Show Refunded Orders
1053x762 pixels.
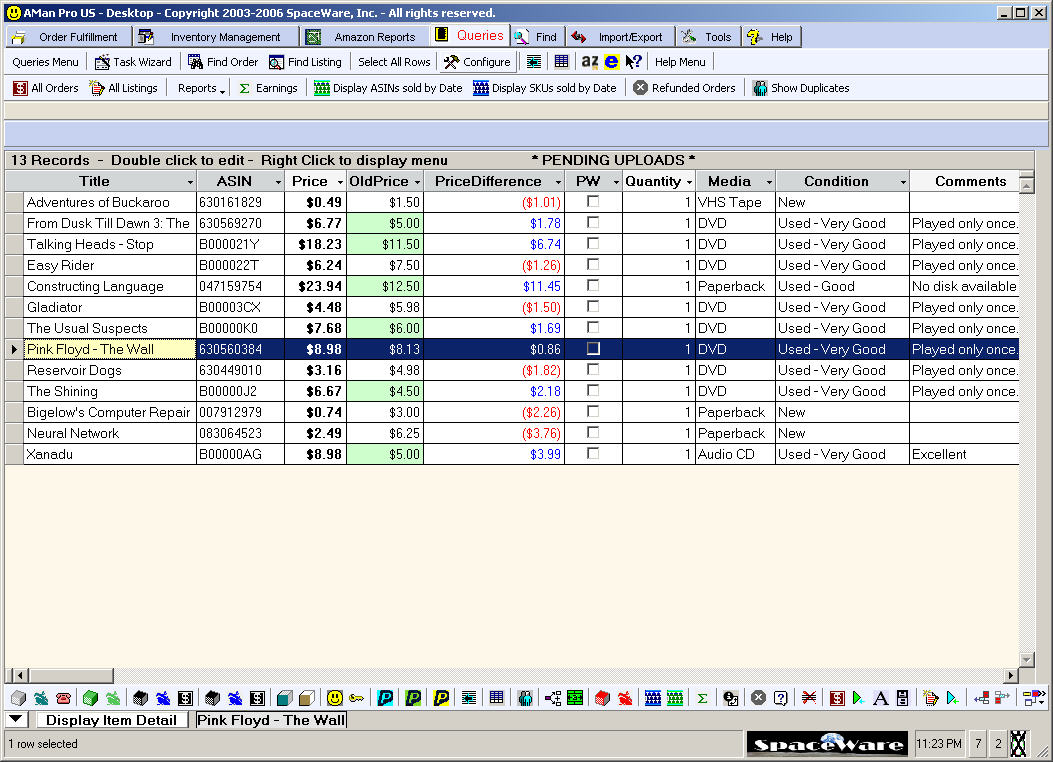(684, 88)
